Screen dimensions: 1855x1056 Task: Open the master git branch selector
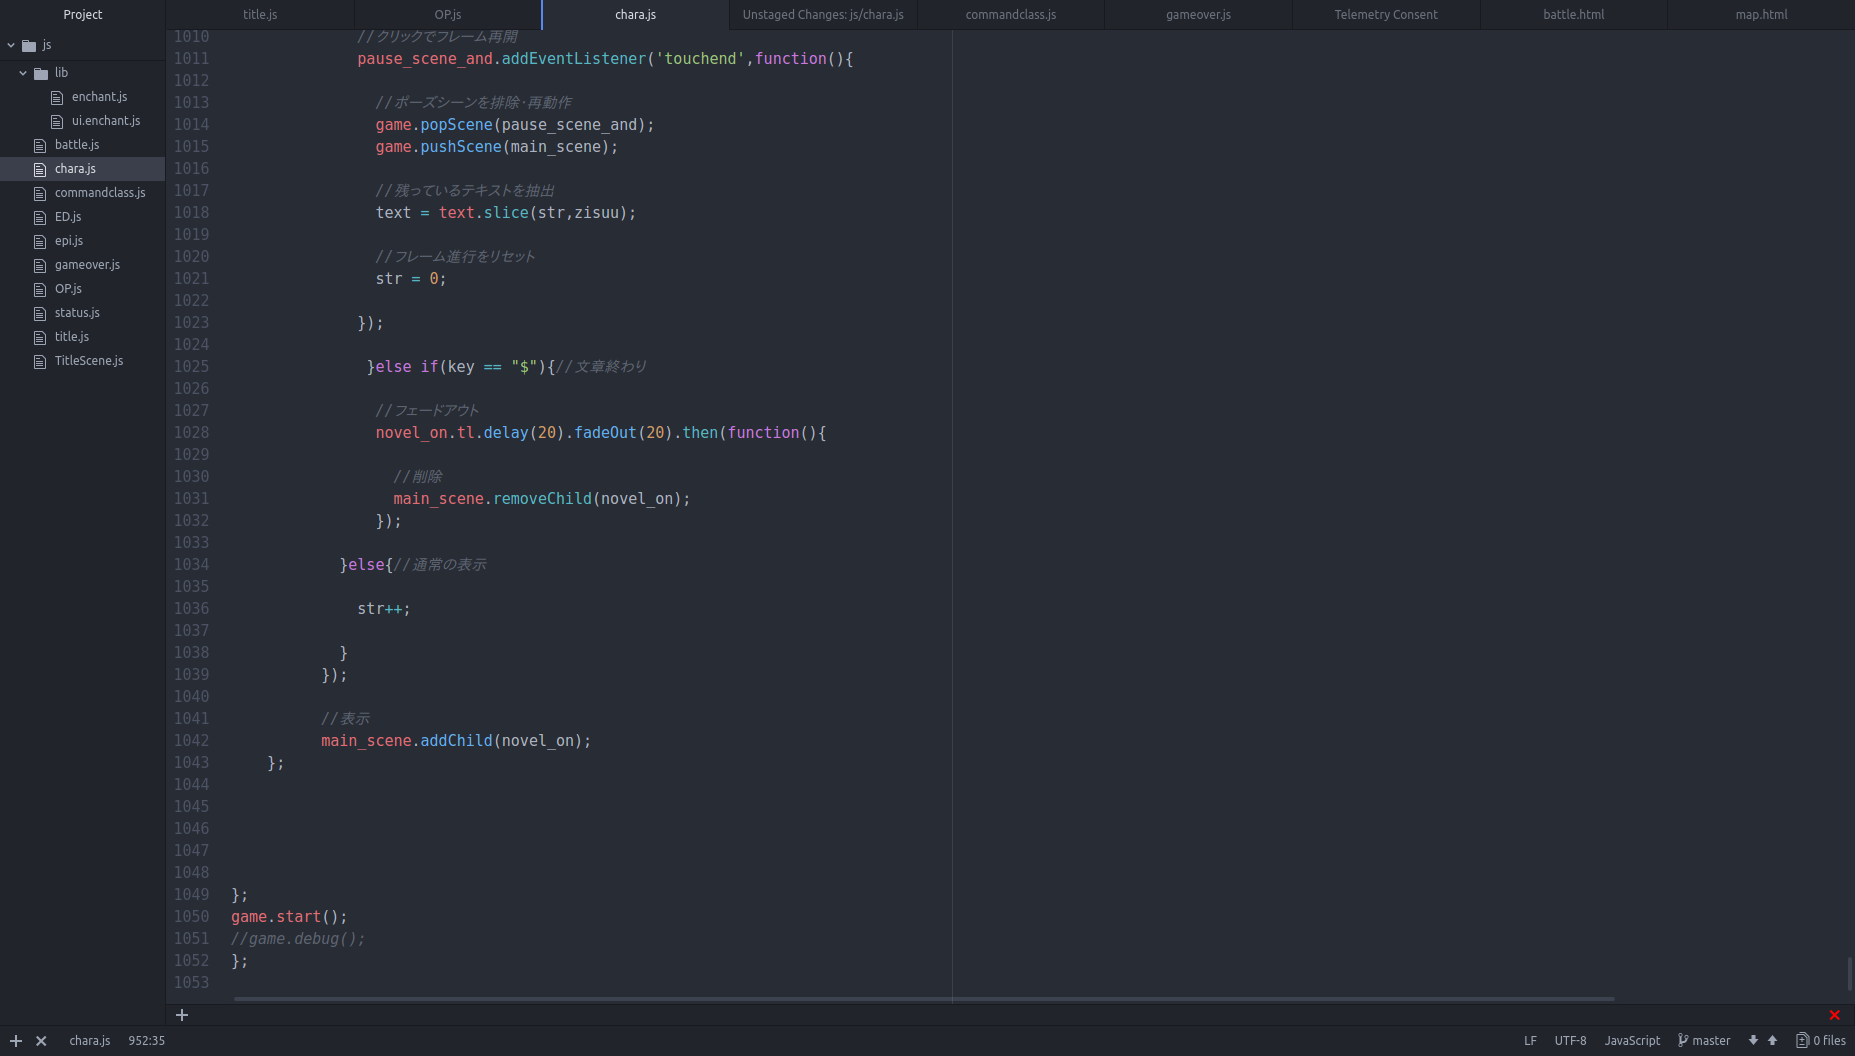(x=1704, y=1041)
